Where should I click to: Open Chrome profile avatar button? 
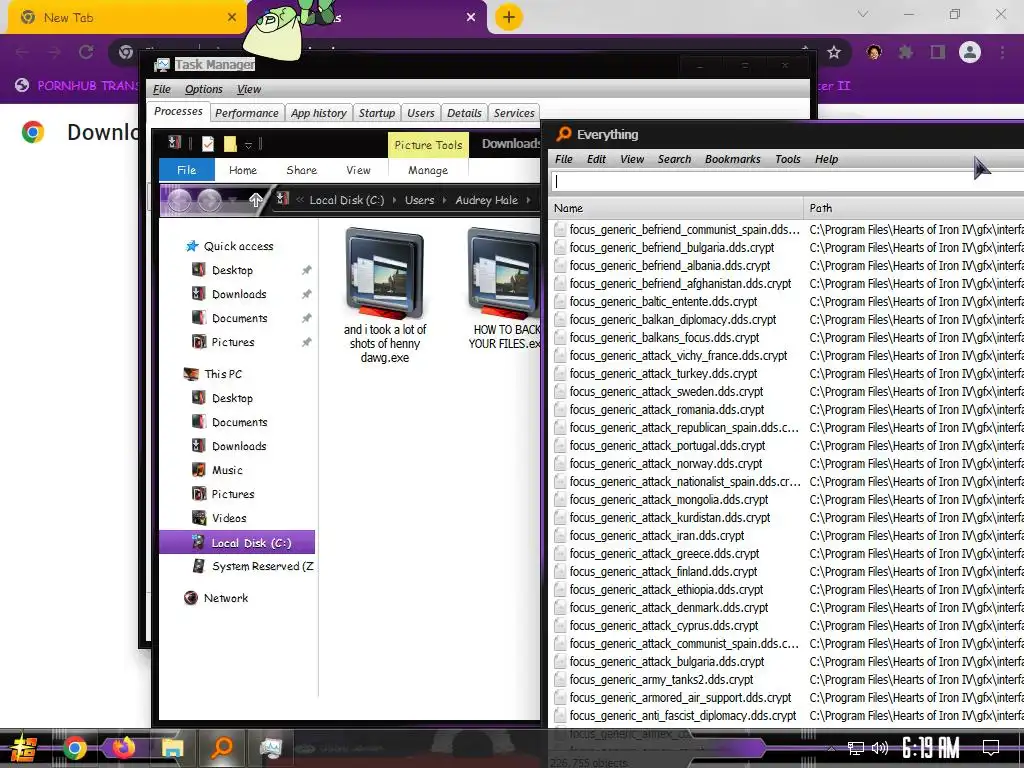click(x=970, y=52)
